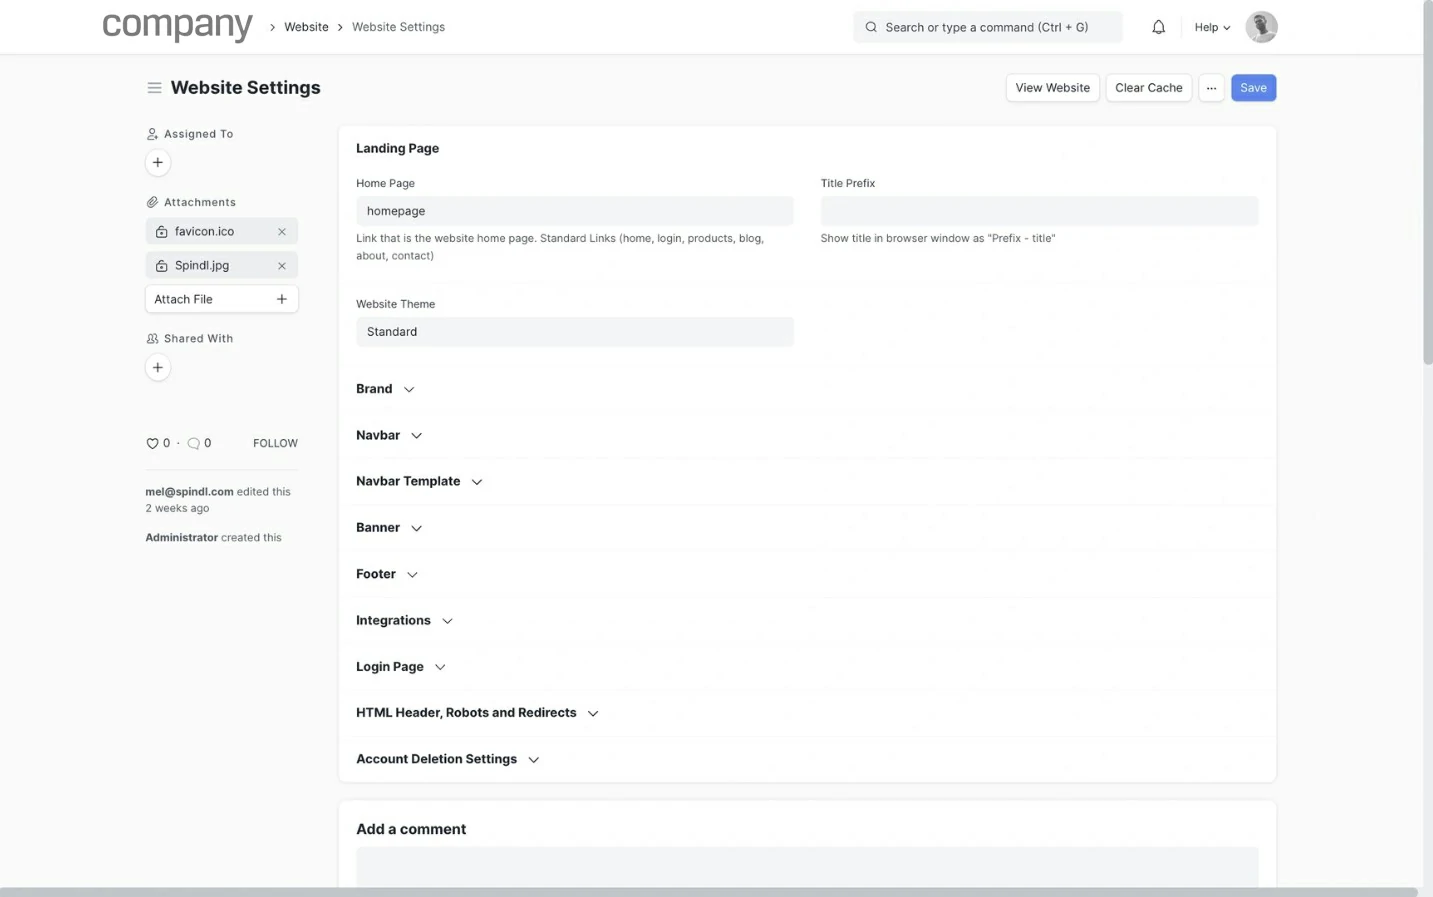The height and width of the screenshot is (897, 1433).
Task: Remove the Spindl.jpg attachment
Action: click(x=282, y=266)
